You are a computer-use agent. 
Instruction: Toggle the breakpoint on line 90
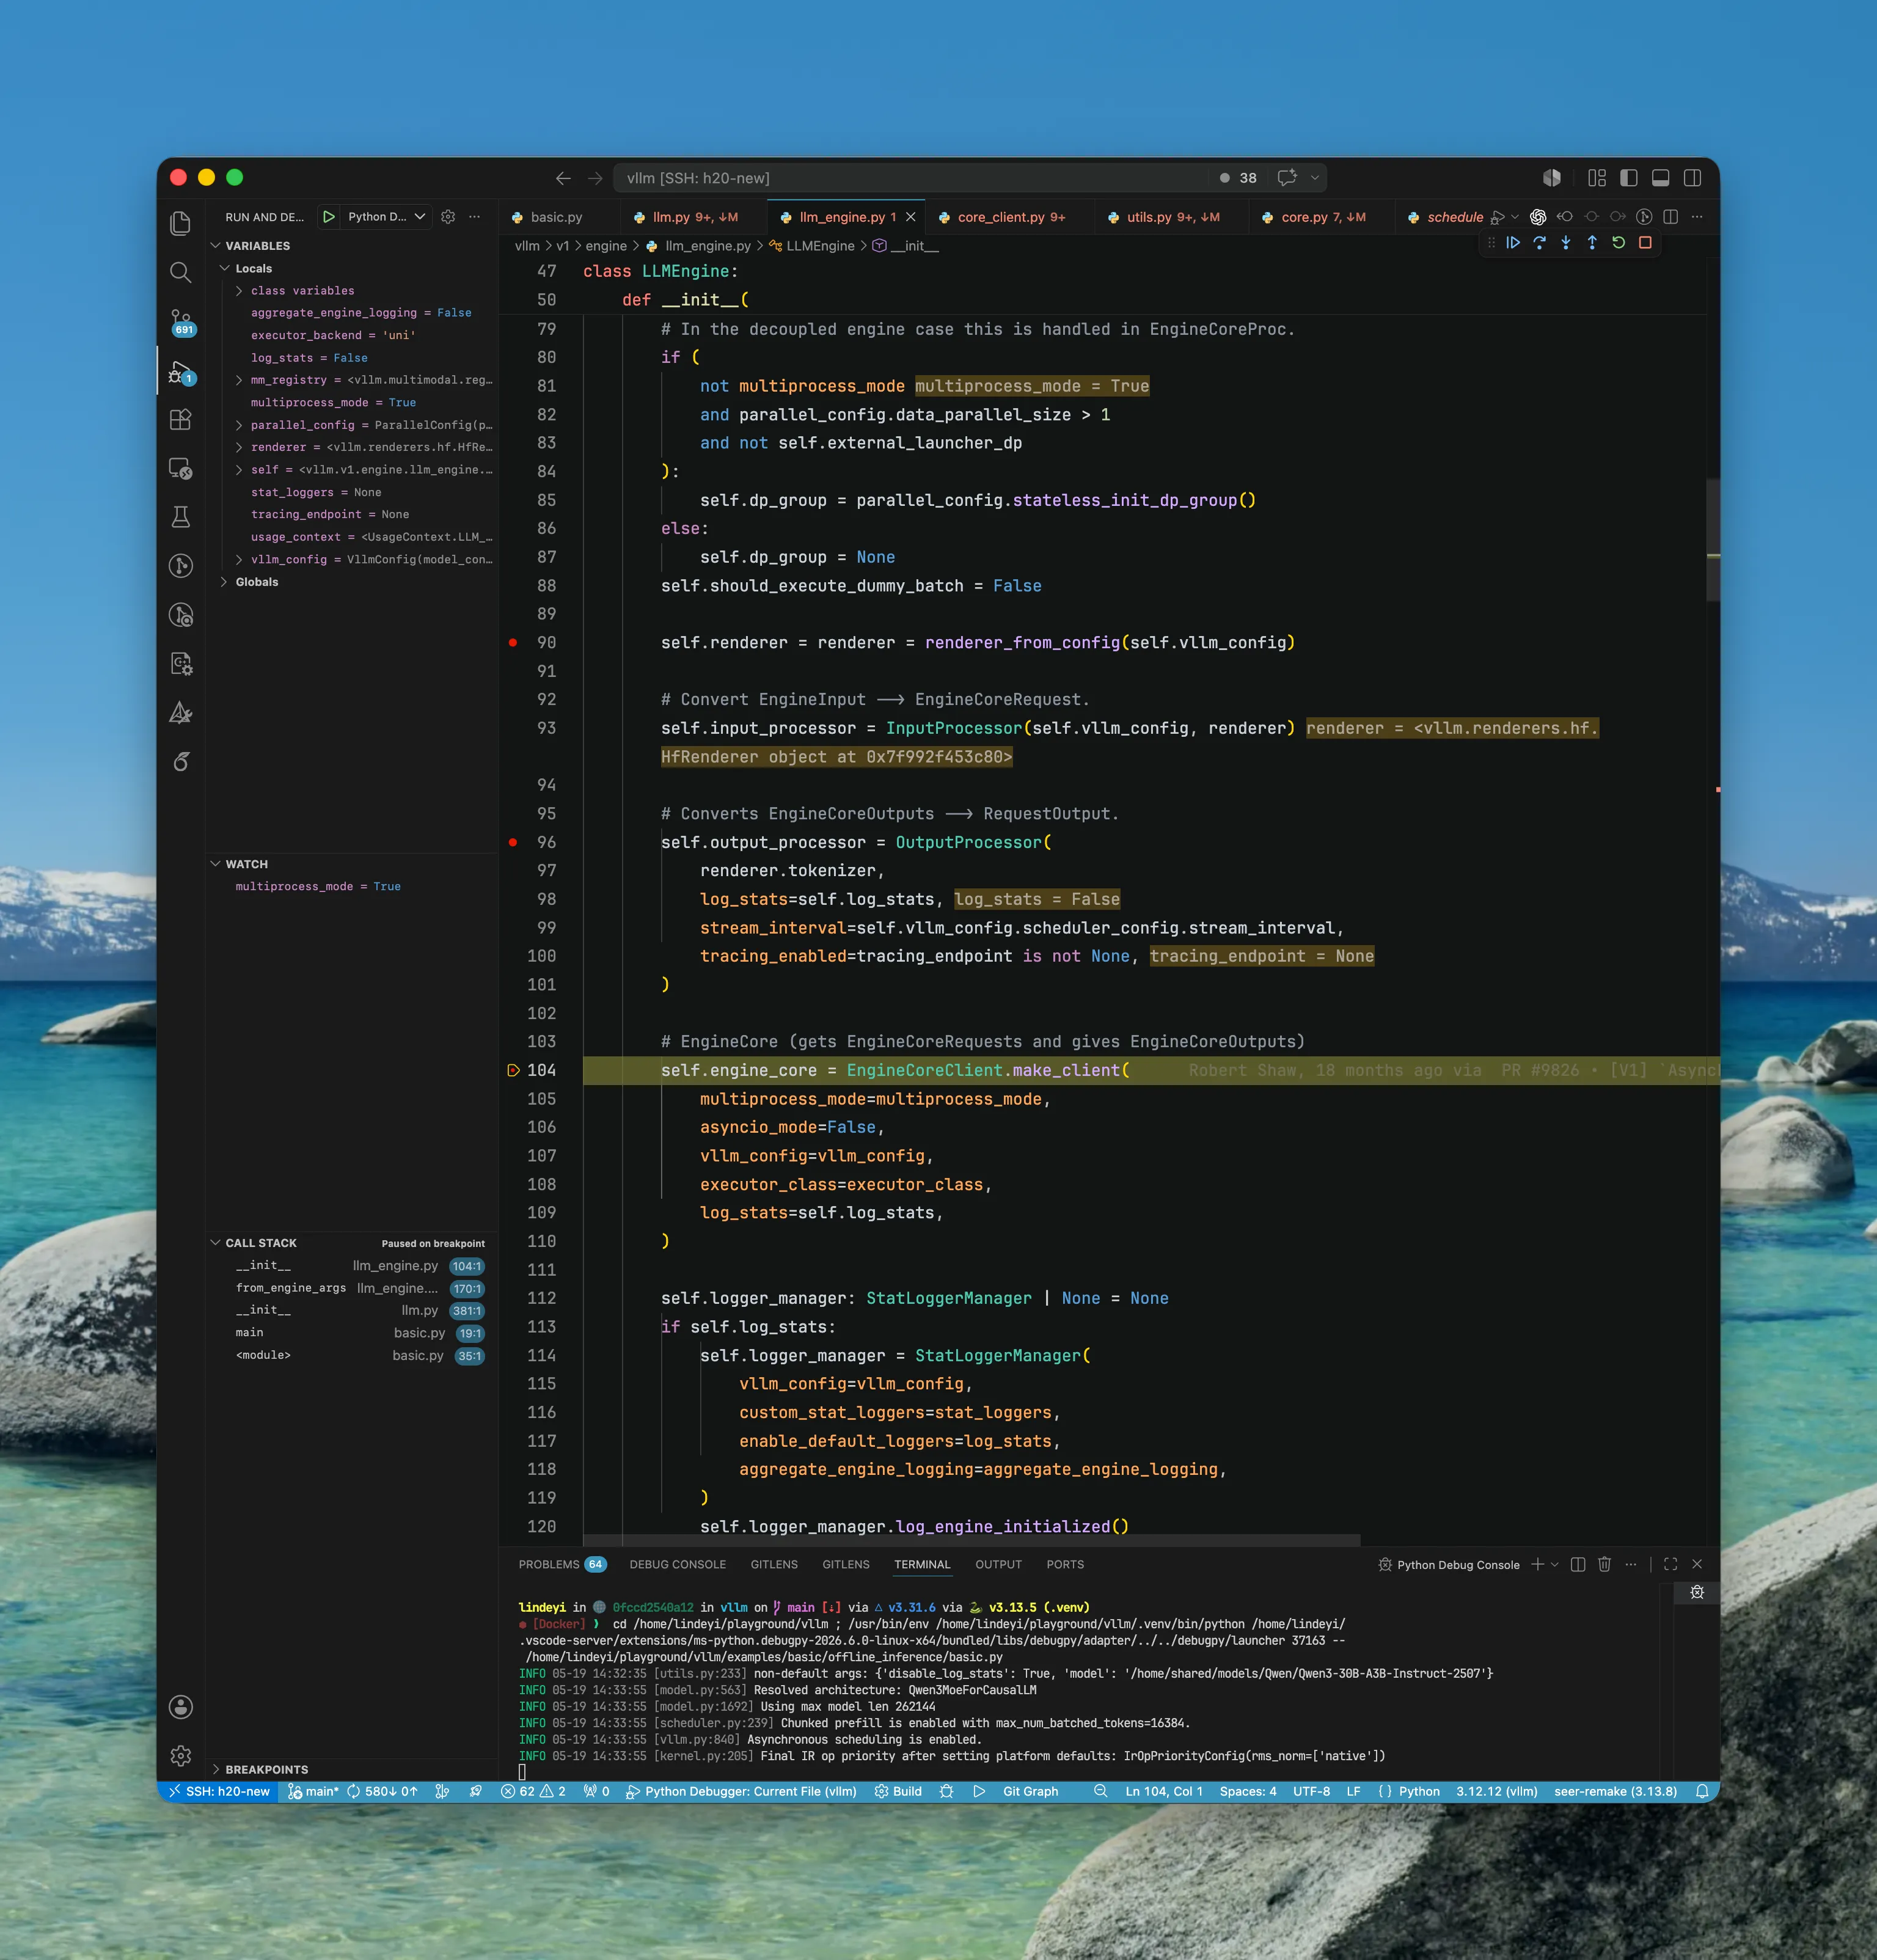coord(513,643)
